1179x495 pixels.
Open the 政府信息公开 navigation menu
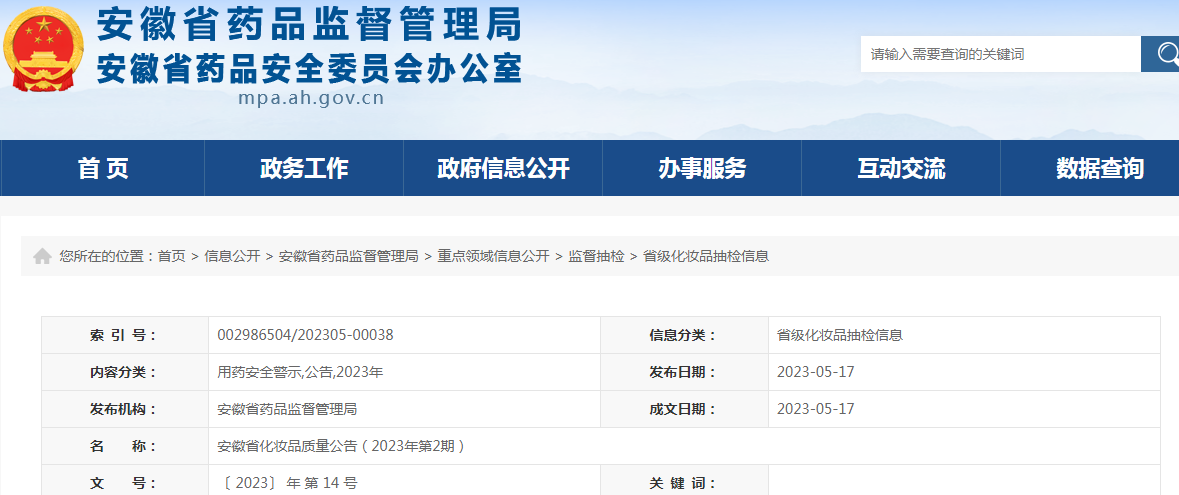point(503,168)
